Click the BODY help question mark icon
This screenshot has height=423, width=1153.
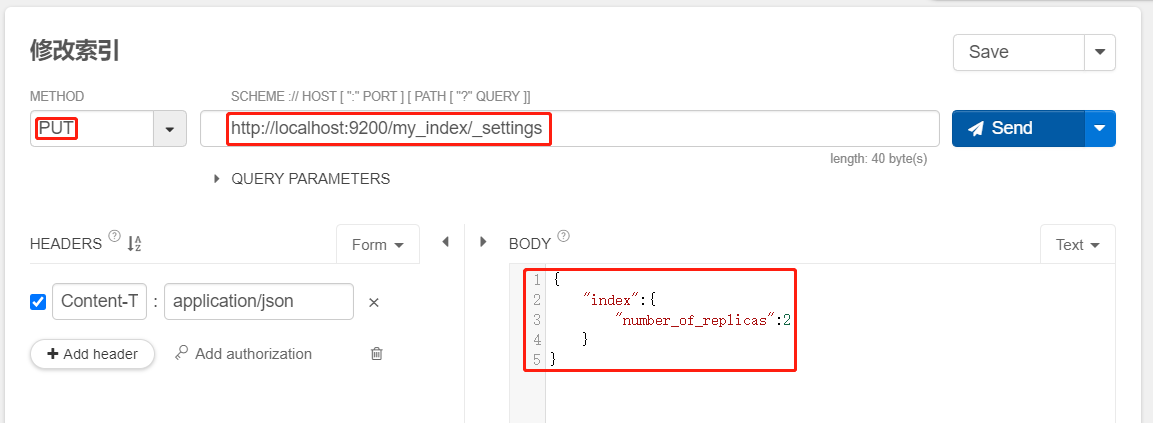[563, 236]
